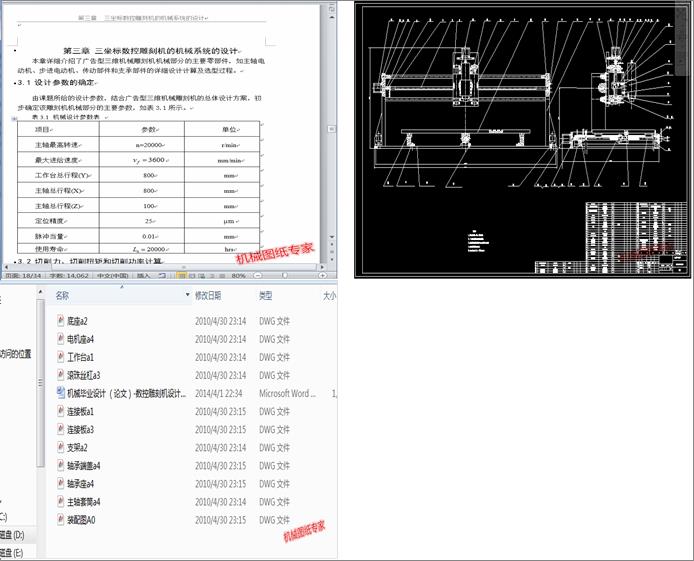Click the zoom slider handle in Word
The image size is (694, 561).
(x=285, y=276)
